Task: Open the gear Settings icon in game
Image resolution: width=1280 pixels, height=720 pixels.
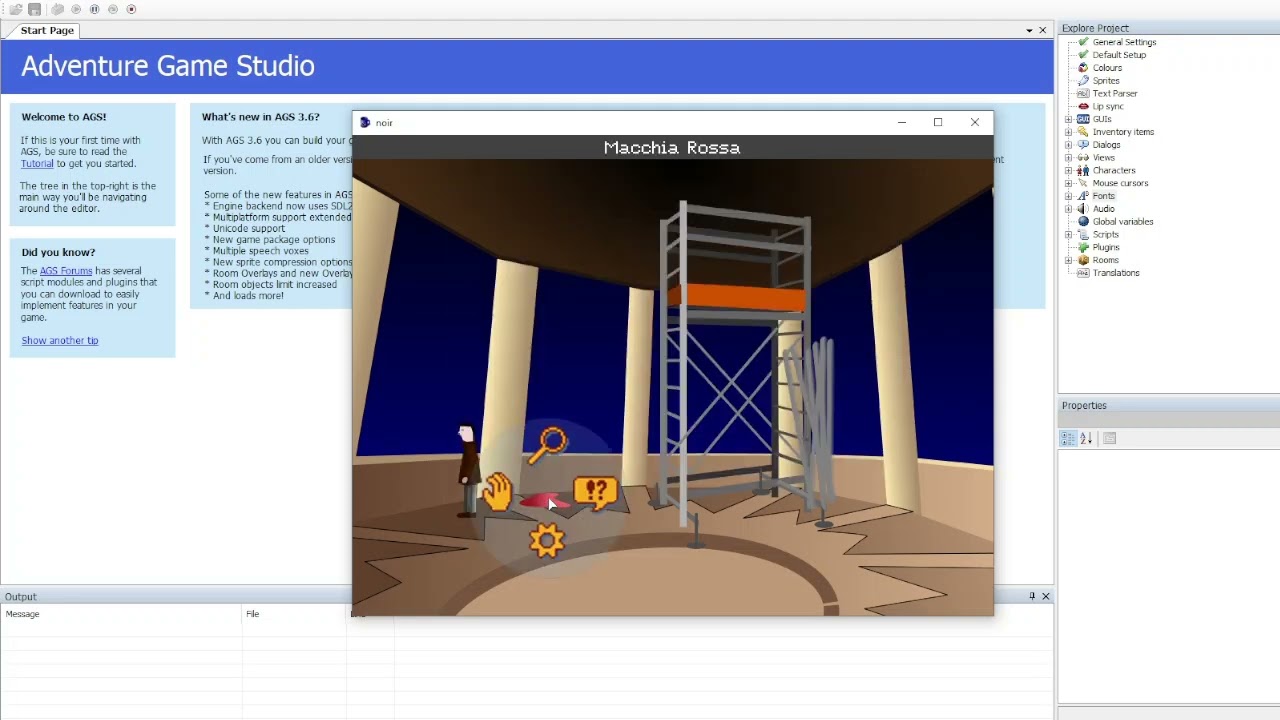Action: 546,541
